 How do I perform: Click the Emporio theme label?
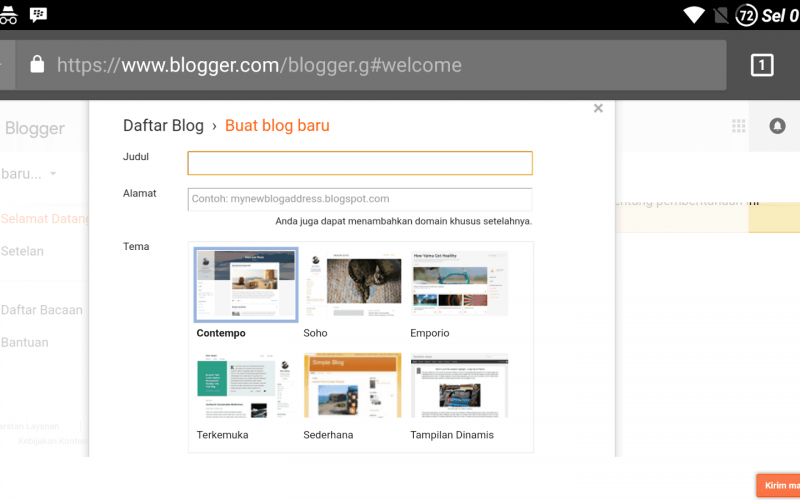(x=430, y=333)
